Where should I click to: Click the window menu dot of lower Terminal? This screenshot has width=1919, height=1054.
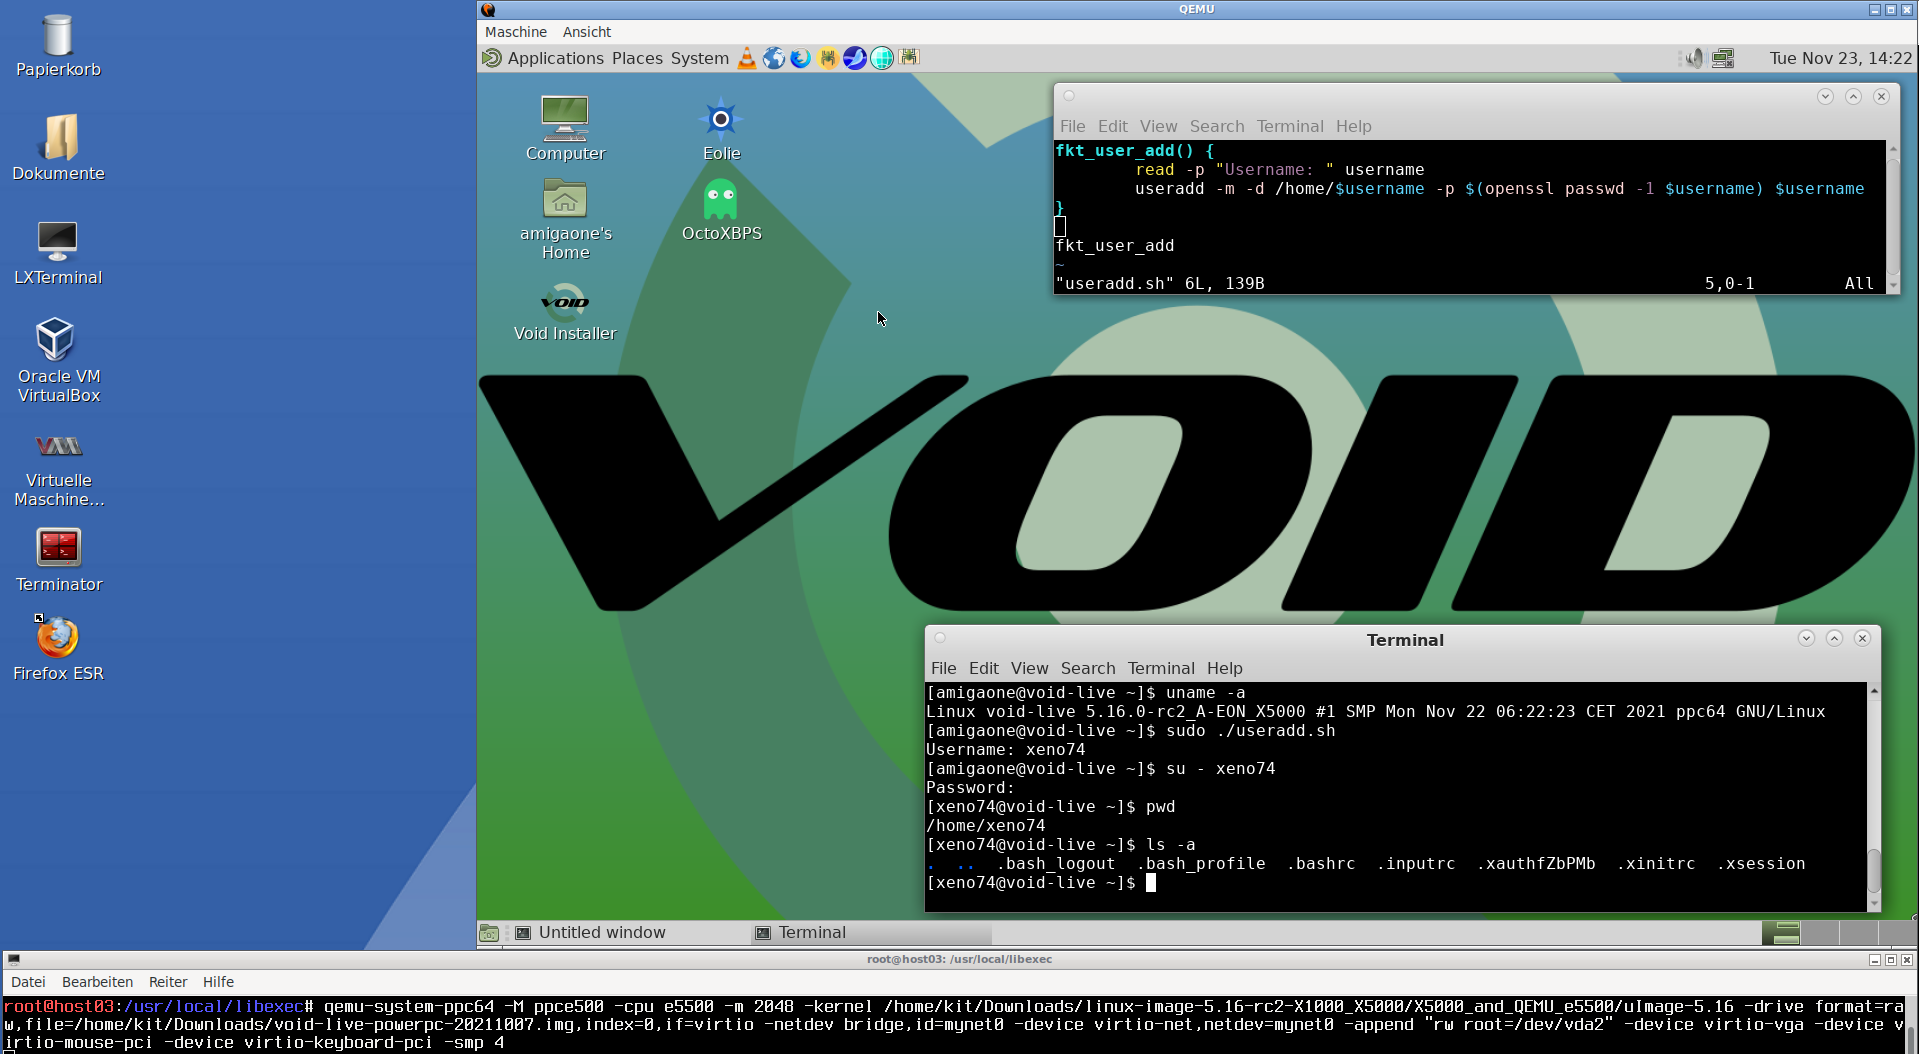coord(940,638)
